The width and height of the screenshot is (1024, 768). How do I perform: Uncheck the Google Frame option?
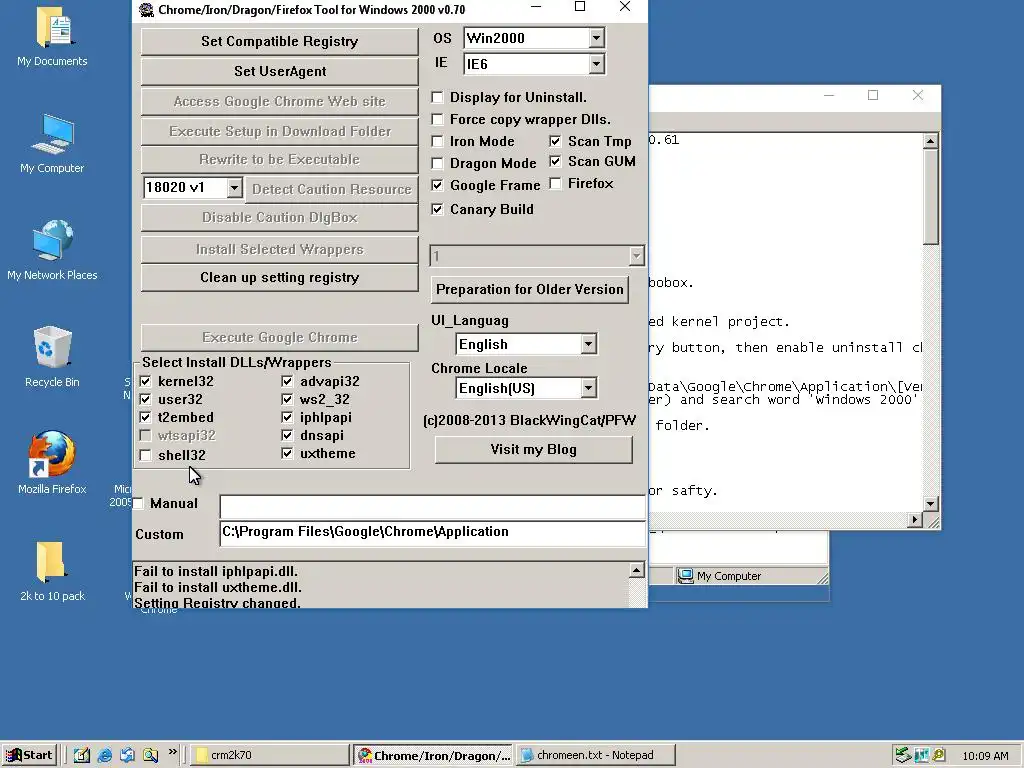coord(438,185)
